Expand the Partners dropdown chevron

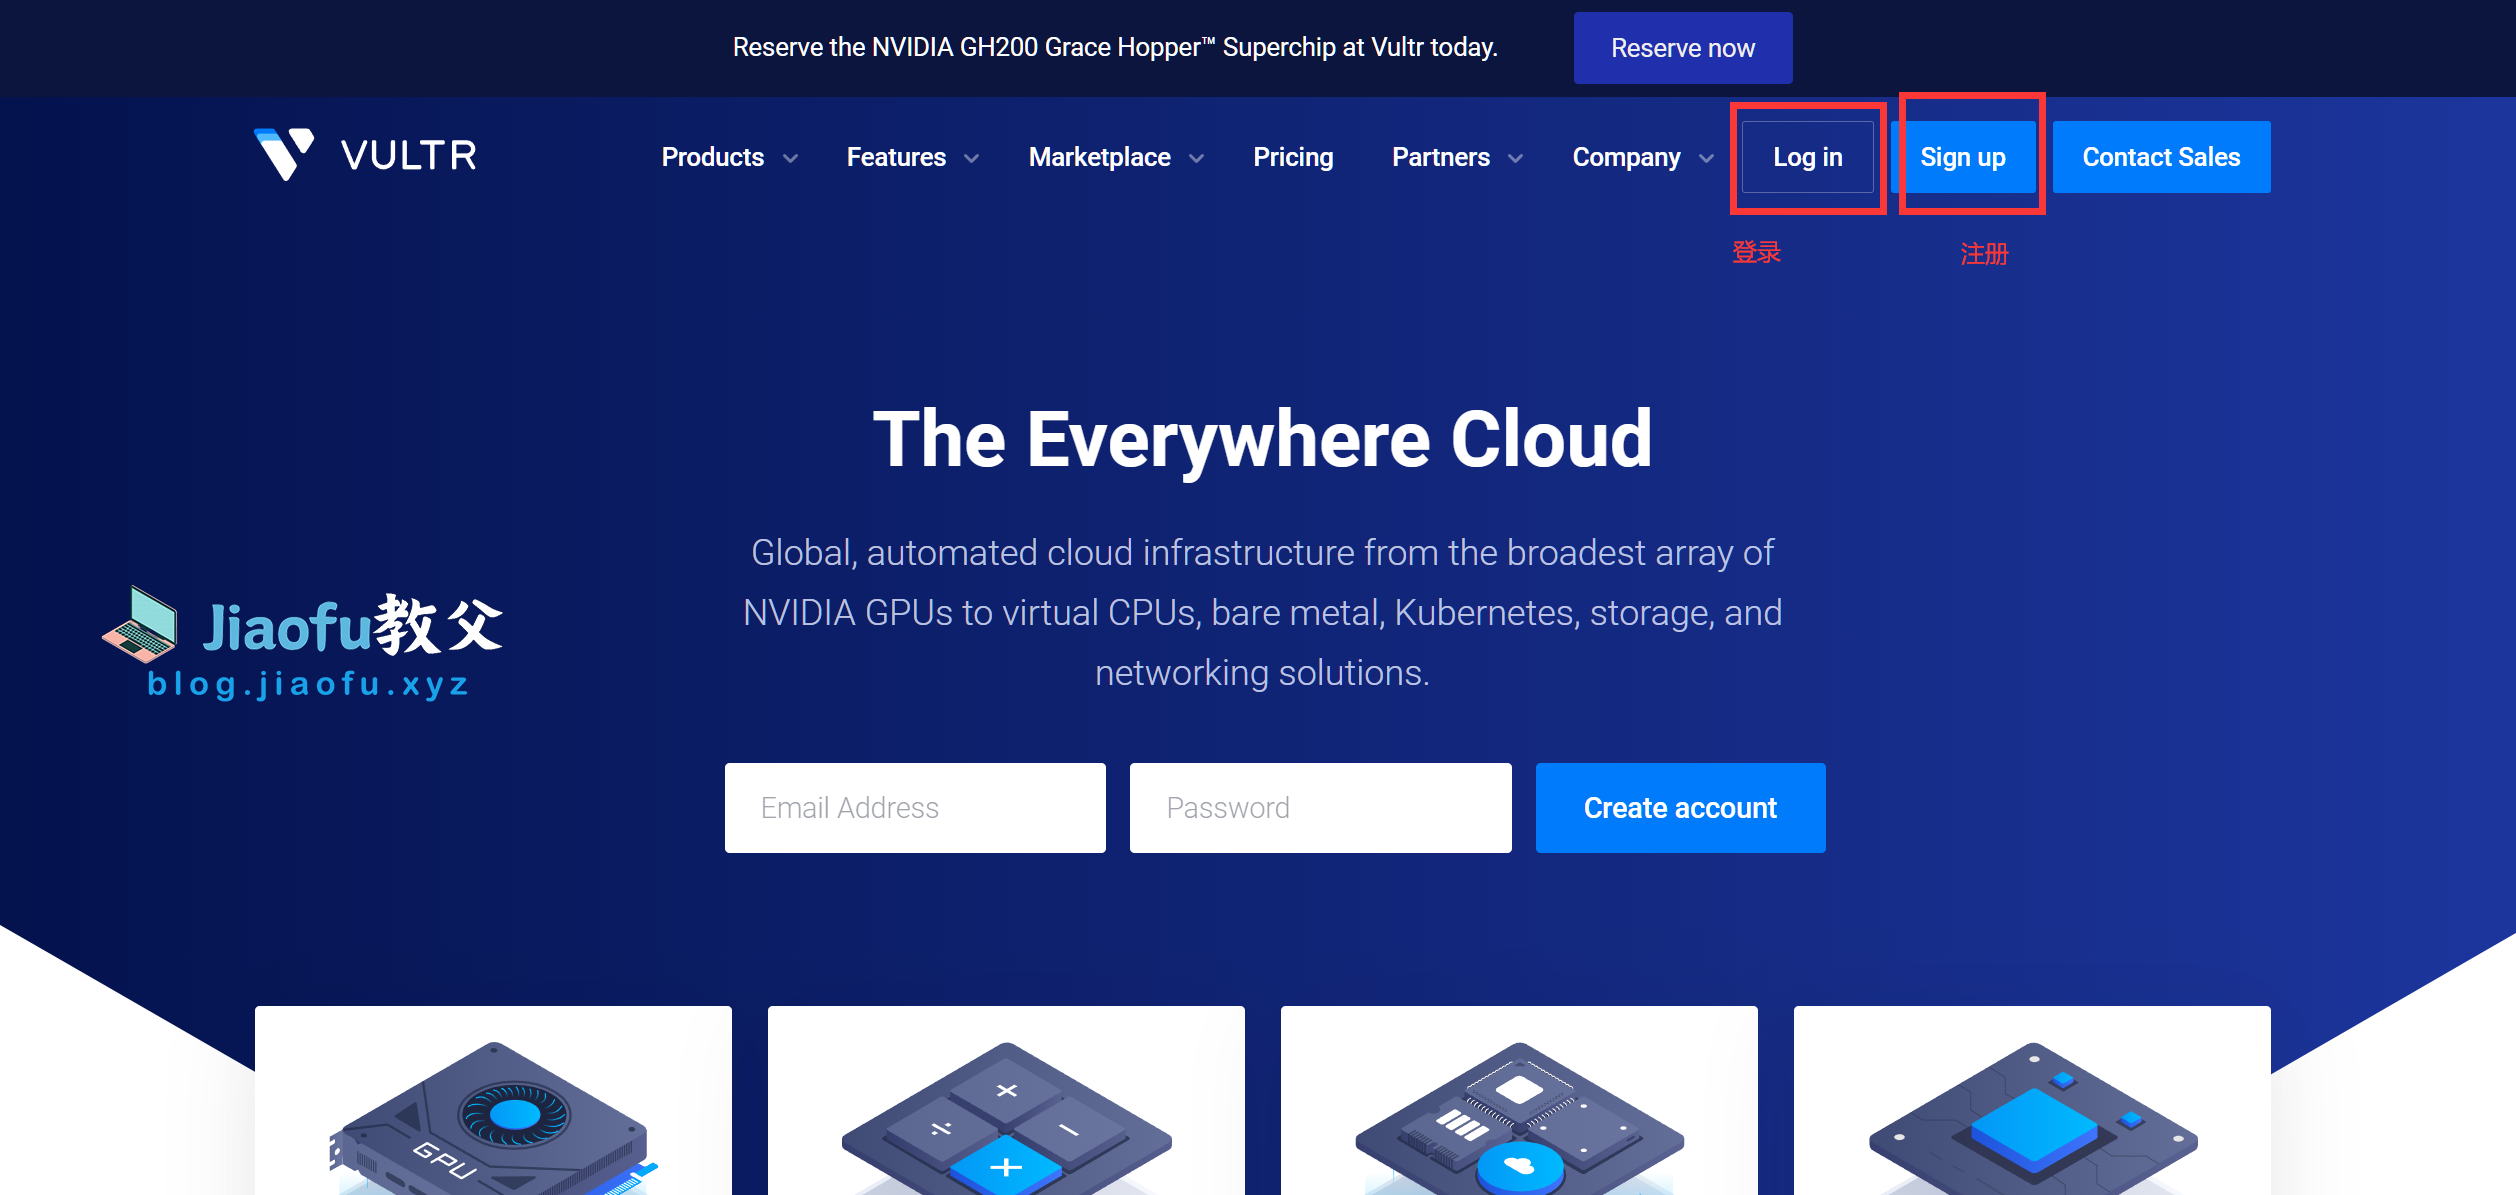(x=1515, y=158)
